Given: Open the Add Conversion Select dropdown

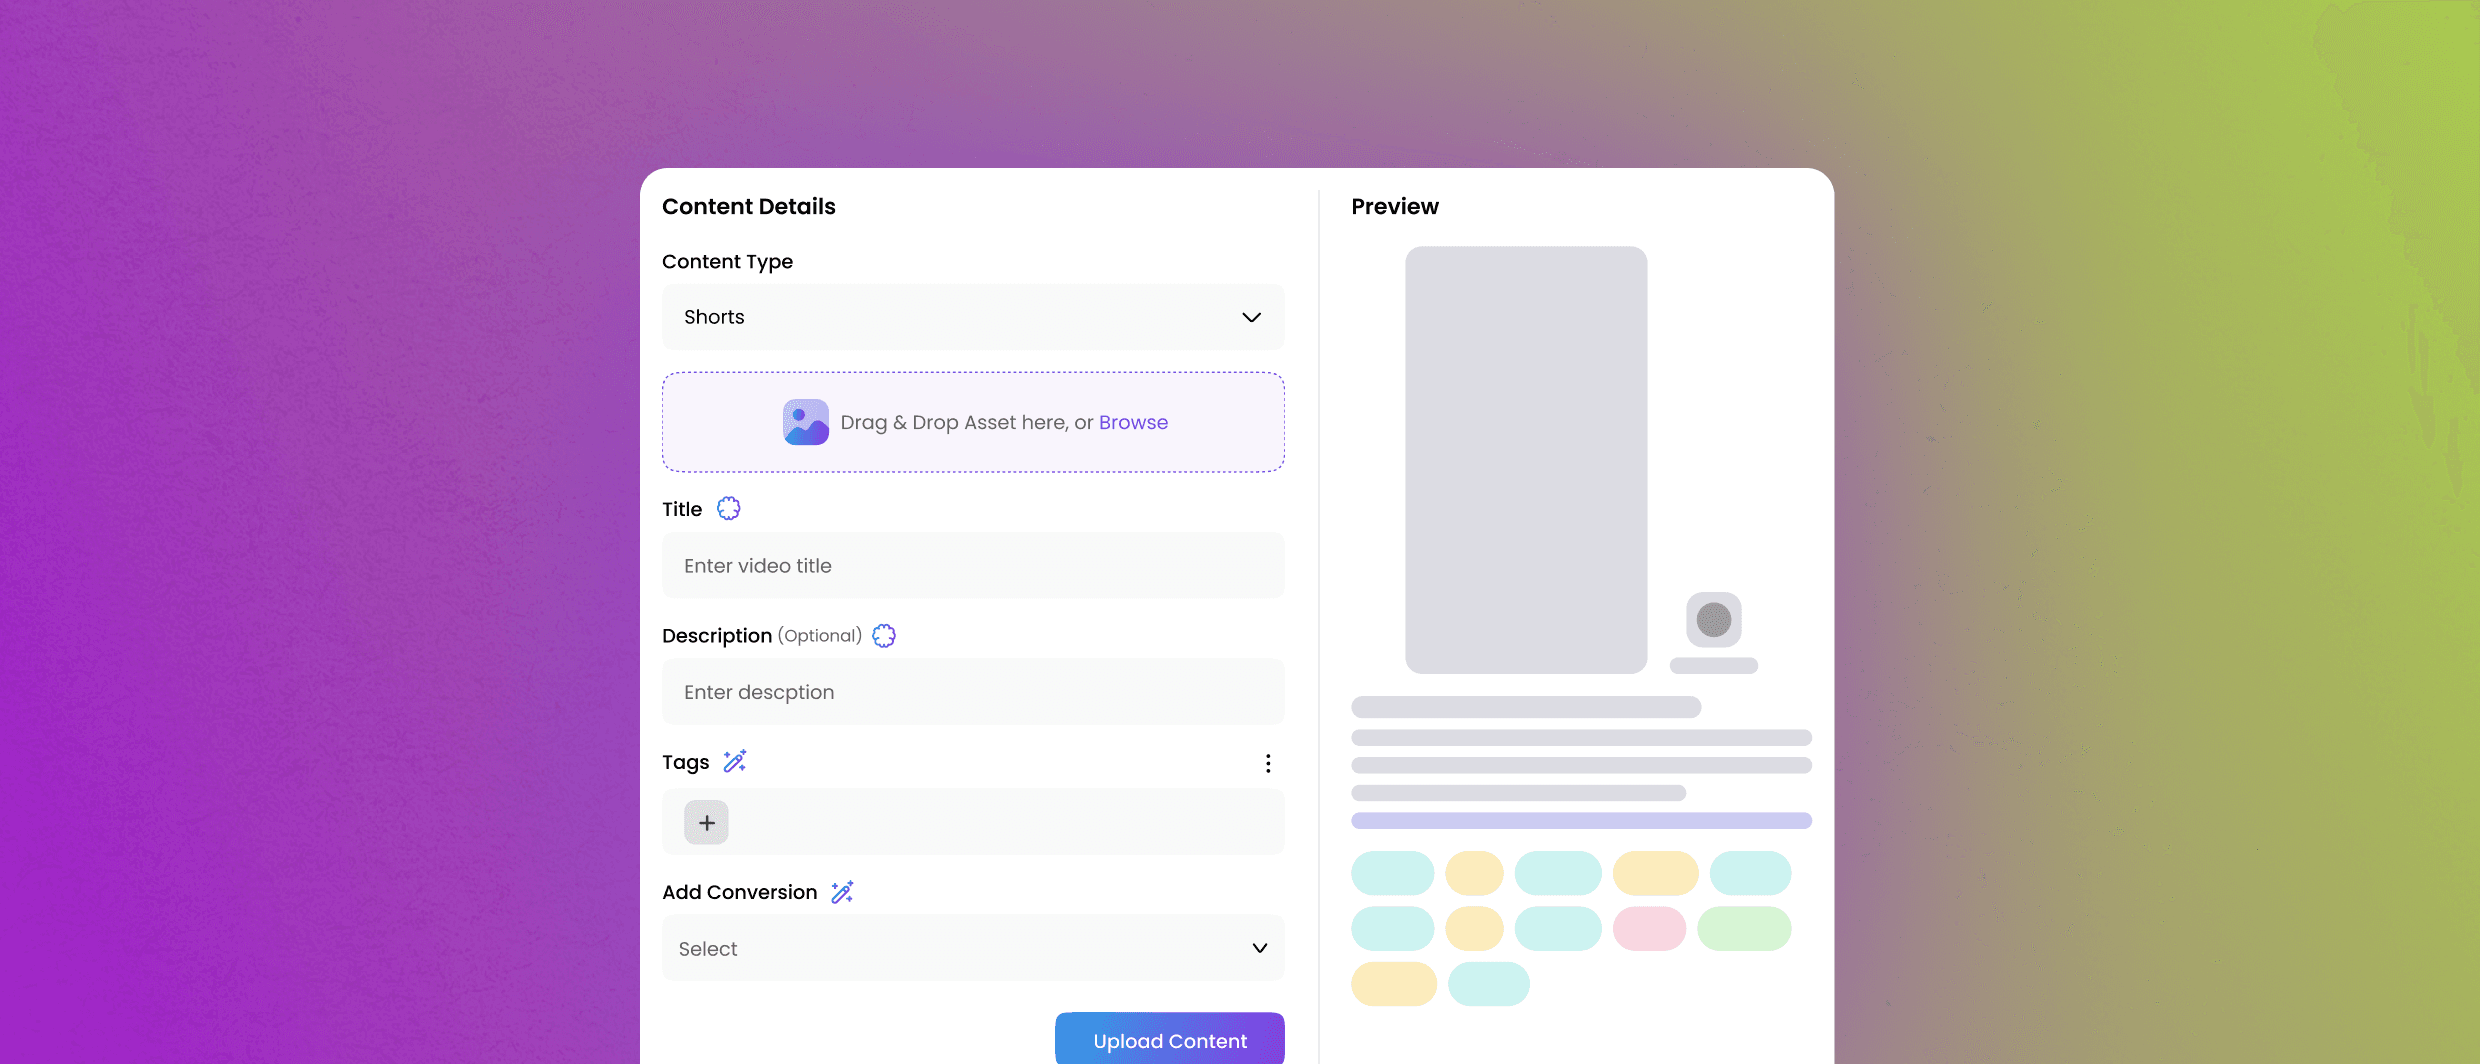Looking at the screenshot, I should click(x=973, y=948).
